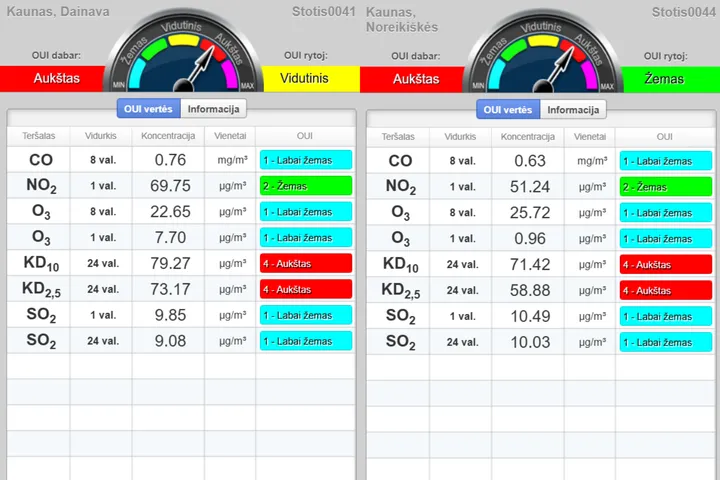Open OUI vertės tab in Dainava panel
The height and width of the screenshot is (480, 720).
[148, 109]
